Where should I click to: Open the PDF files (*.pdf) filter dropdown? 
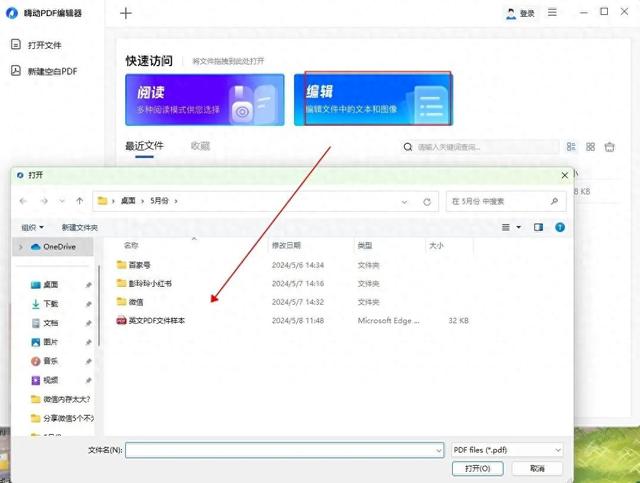click(507, 450)
